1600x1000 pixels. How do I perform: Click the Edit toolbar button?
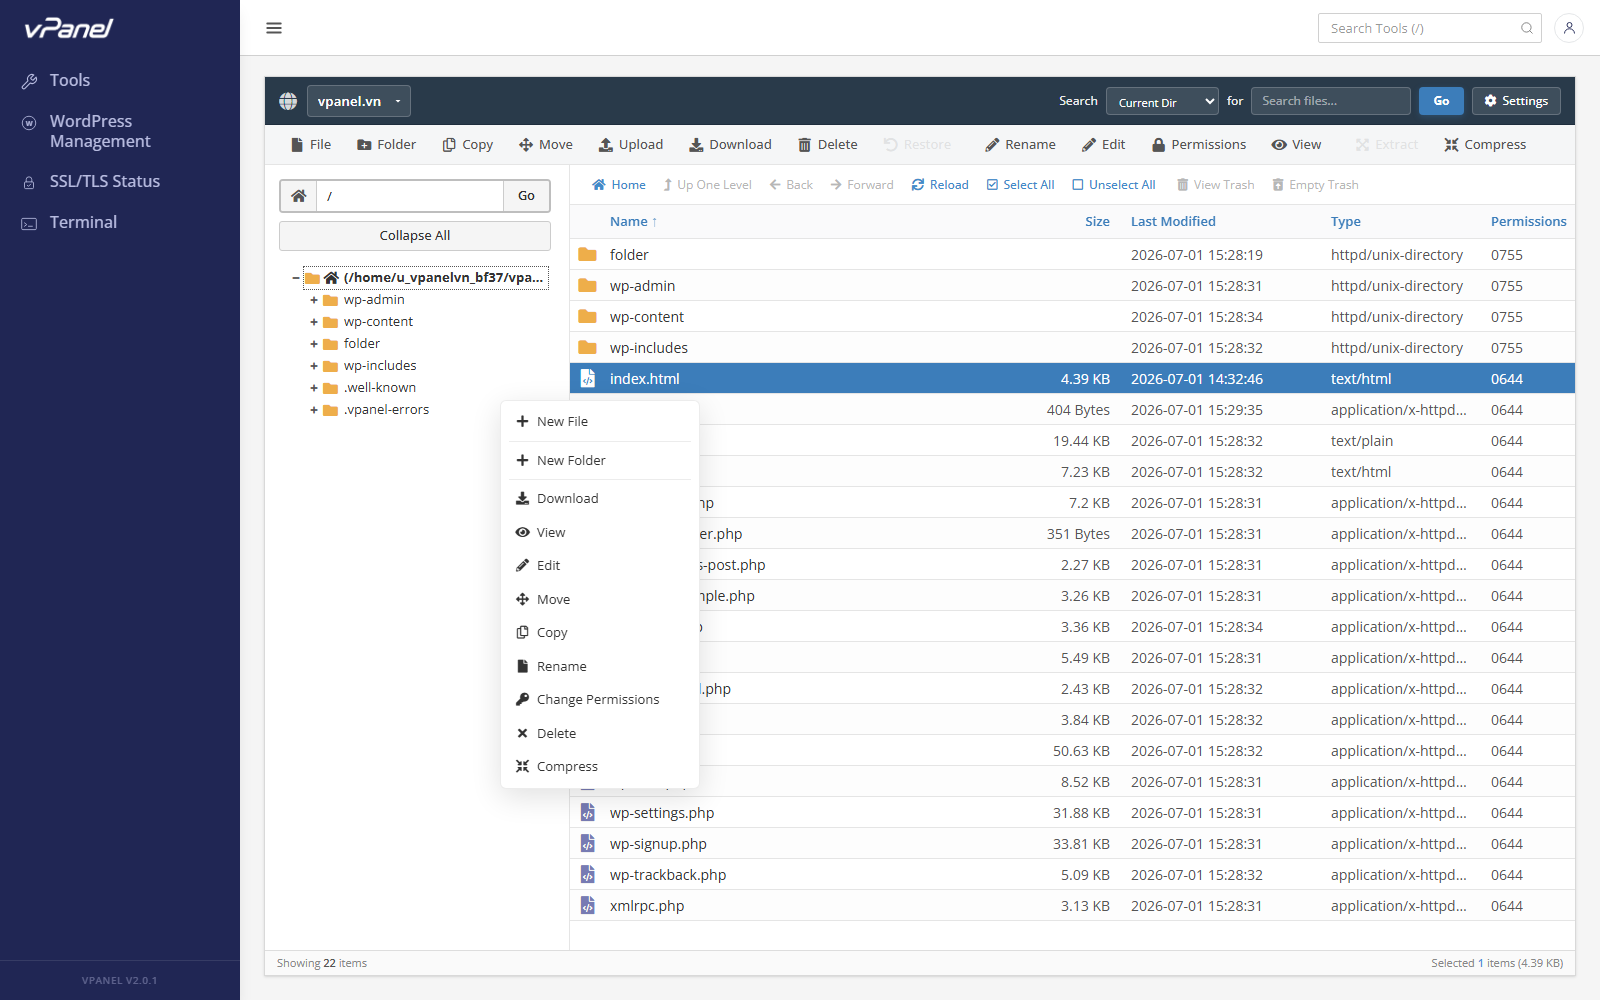coord(1103,145)
